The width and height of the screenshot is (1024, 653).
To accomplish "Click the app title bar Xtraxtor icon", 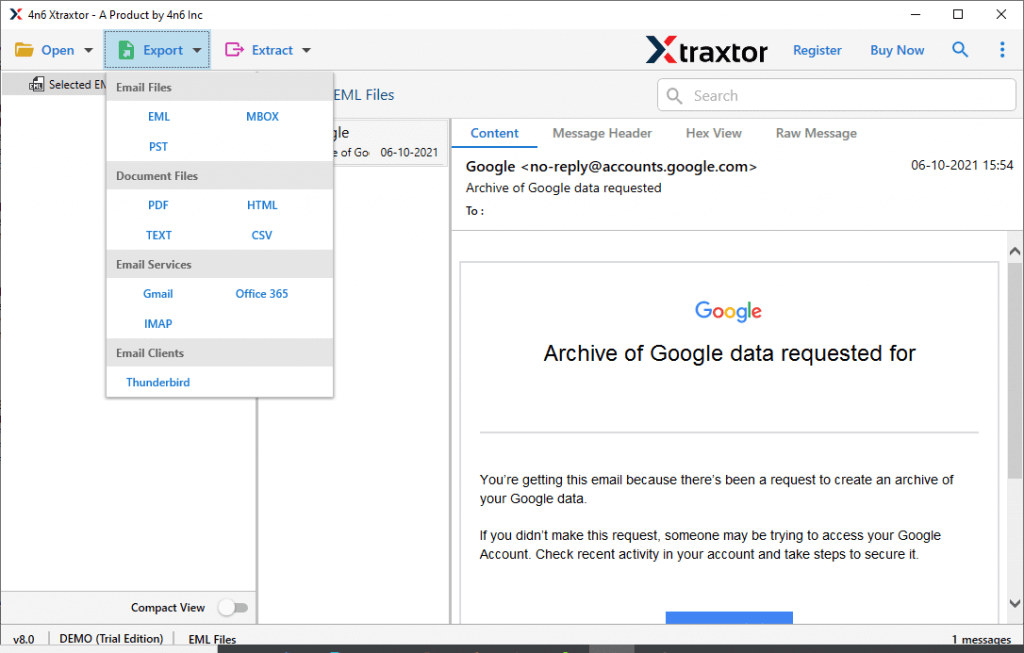I will click(x=16, y=14).
